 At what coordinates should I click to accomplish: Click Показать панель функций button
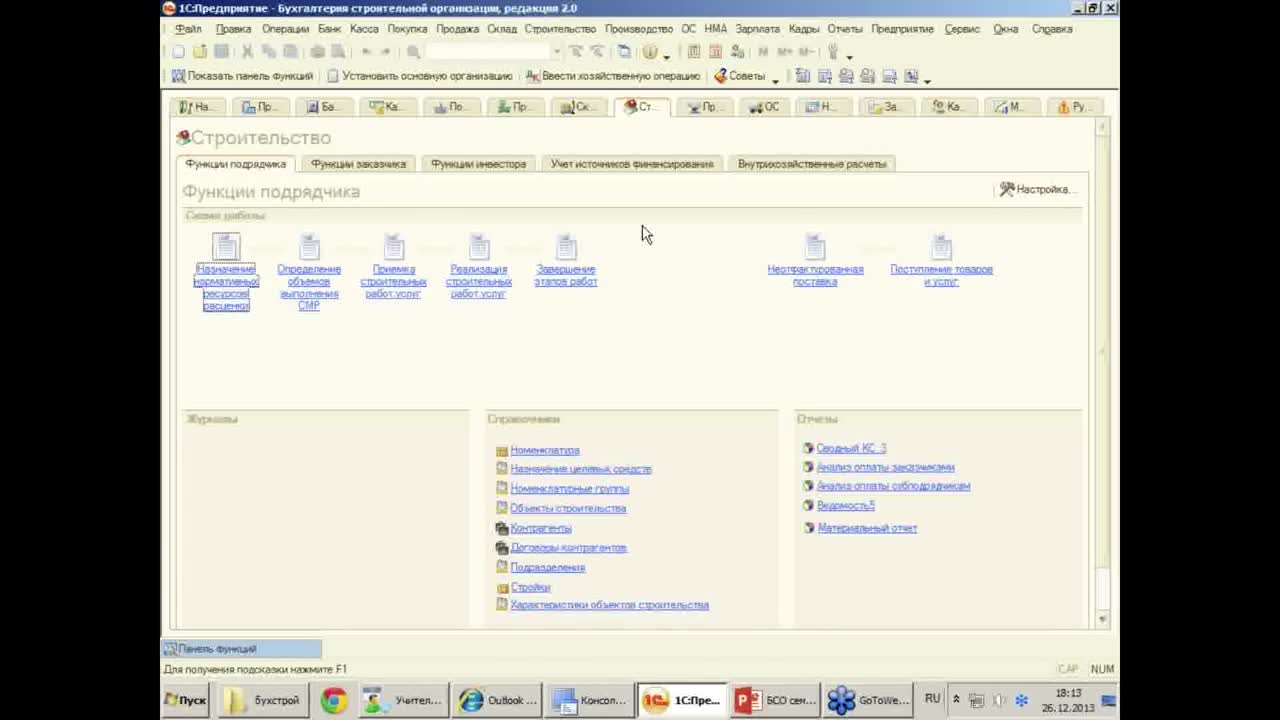pos(242,76)
